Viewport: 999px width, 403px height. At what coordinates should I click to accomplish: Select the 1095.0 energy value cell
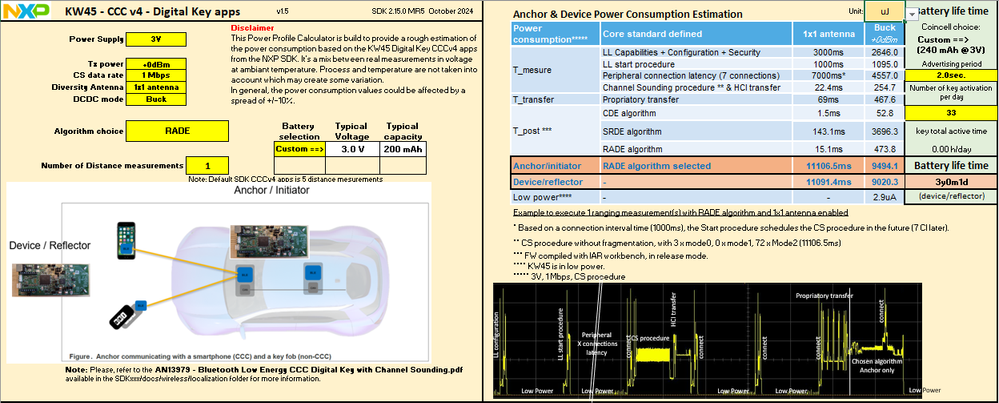[x=884, y=64]
